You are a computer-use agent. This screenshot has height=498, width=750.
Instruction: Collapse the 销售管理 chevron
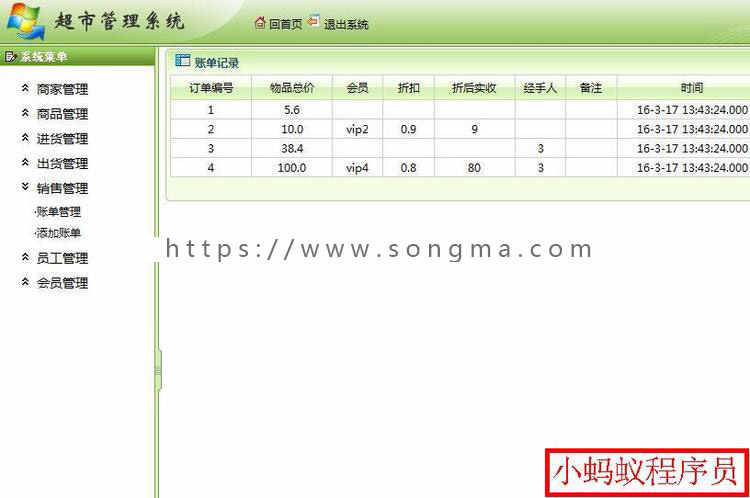[x=25, y=187]
